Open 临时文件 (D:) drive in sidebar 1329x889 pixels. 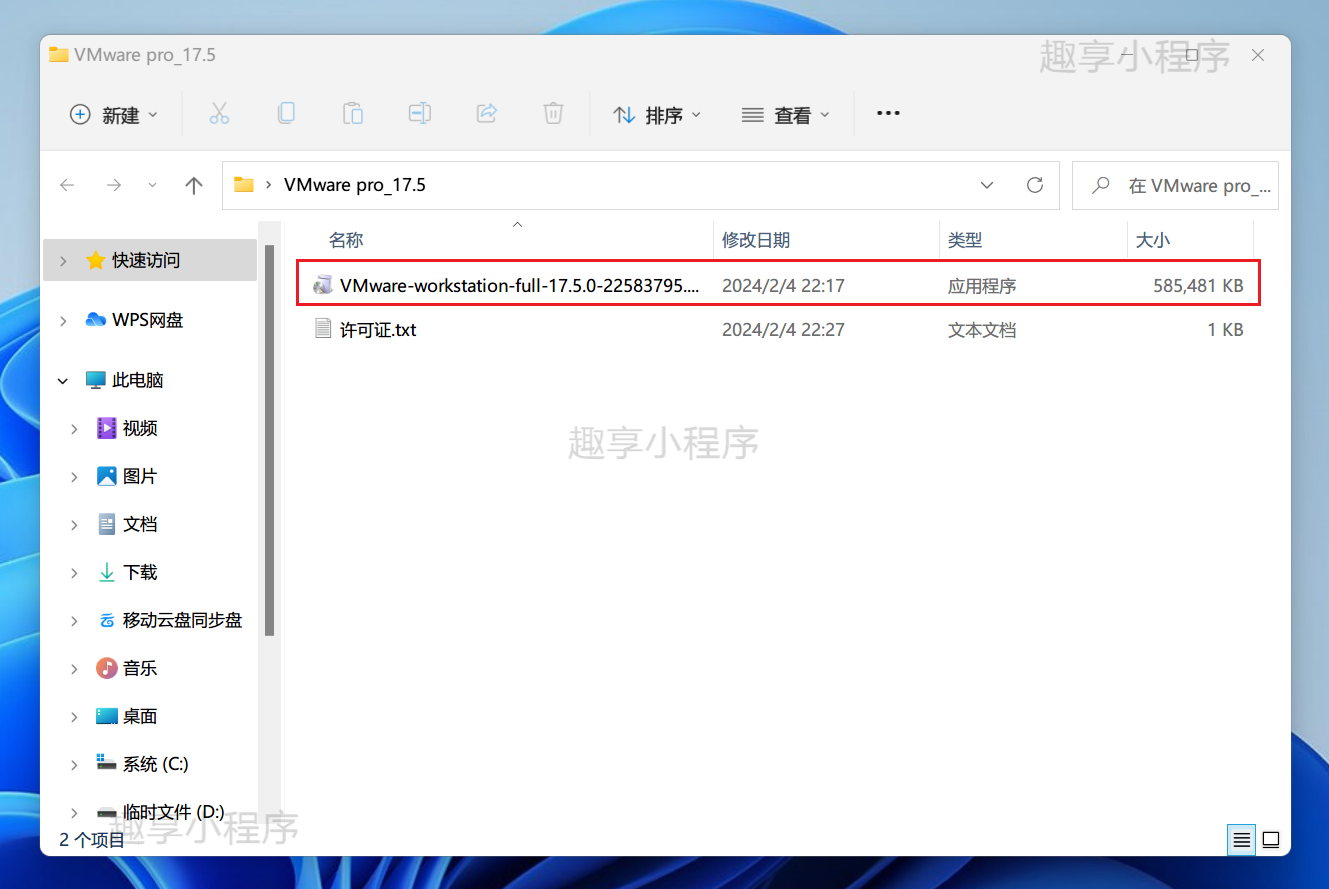pos(173,812)
